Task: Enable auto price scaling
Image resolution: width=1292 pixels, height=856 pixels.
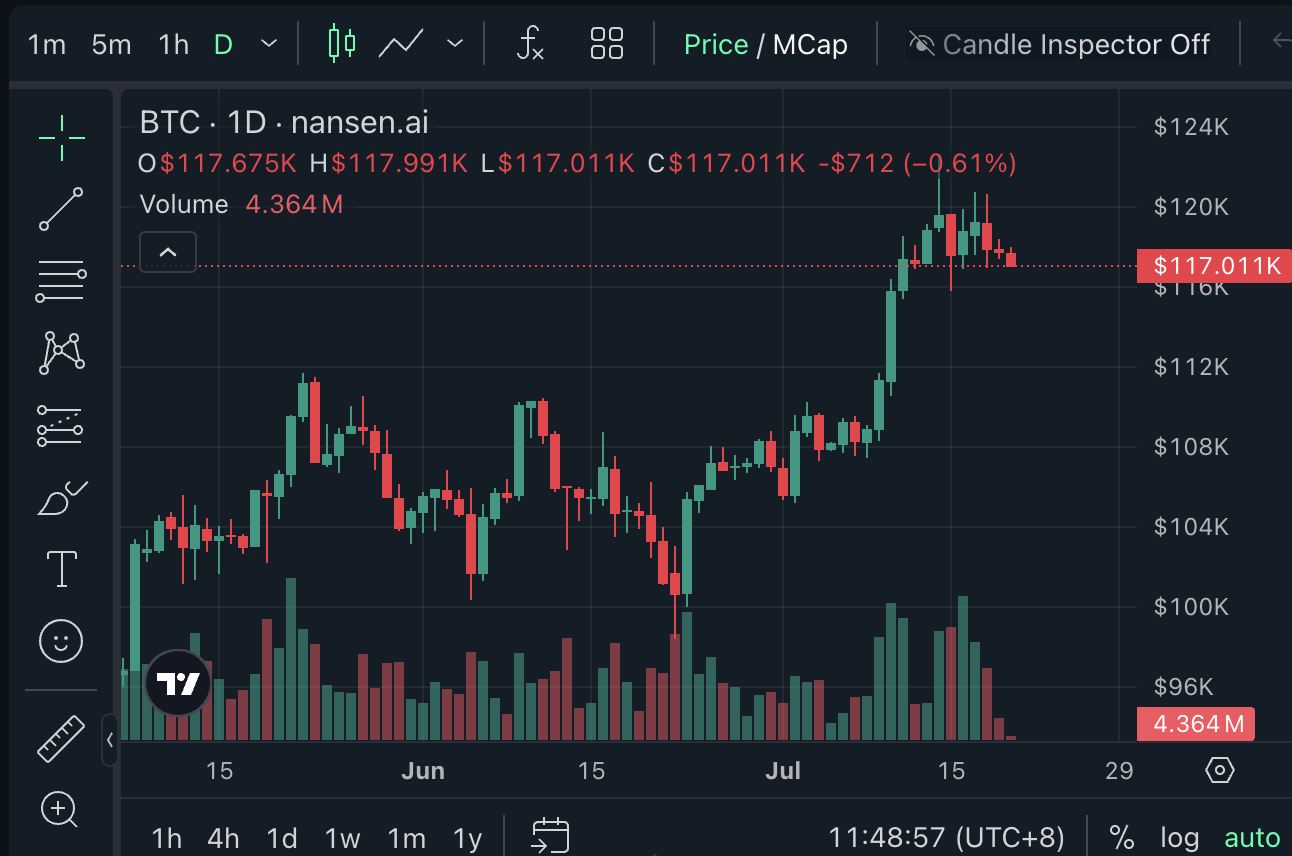Action: tap(1251, 838)
